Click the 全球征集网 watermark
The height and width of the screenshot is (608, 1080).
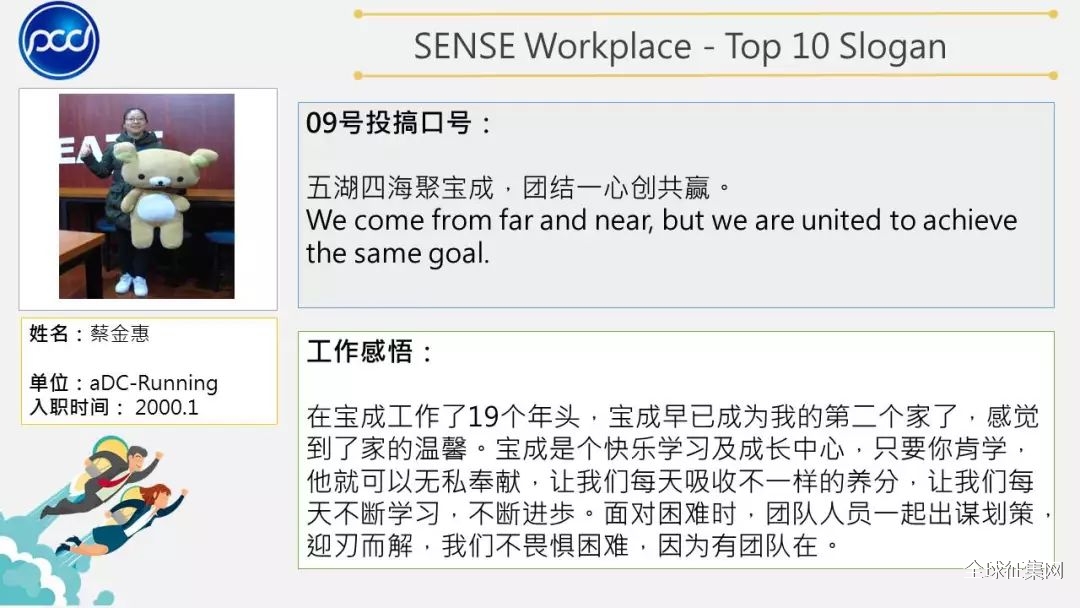(1014, 570)
